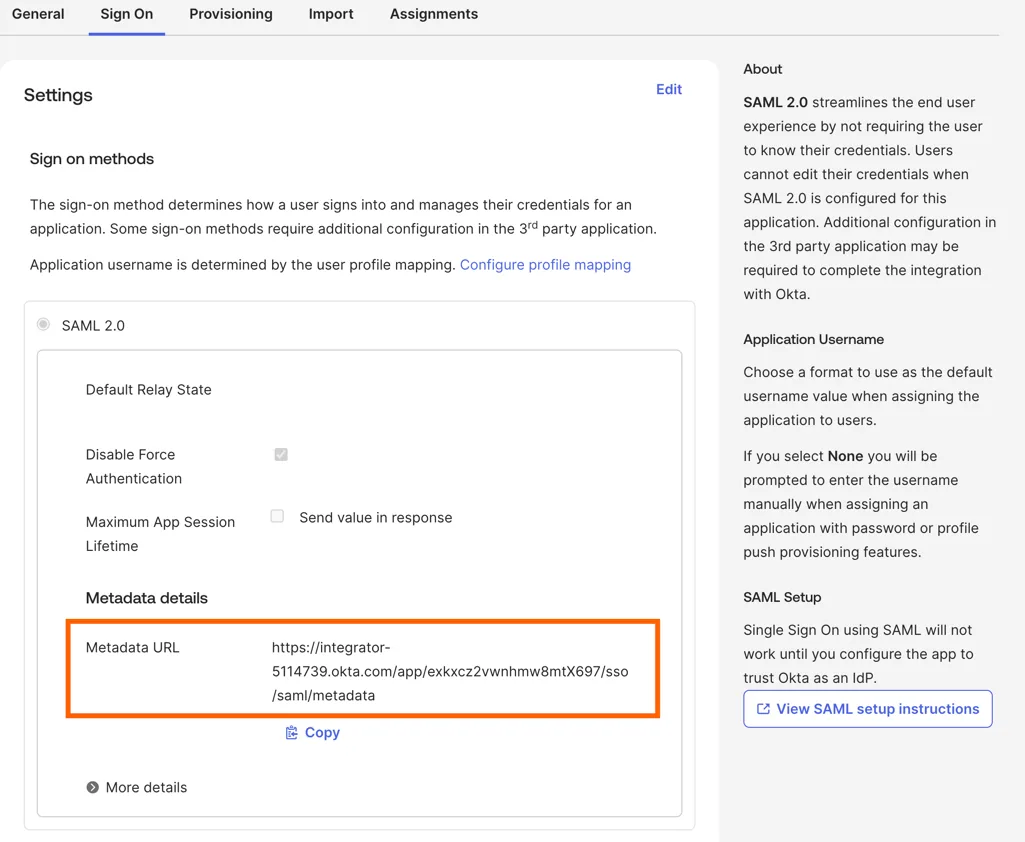Toggle Disable Force Authentication checkbox
This screenshot has height=842, width=1025.
point(281,454)
